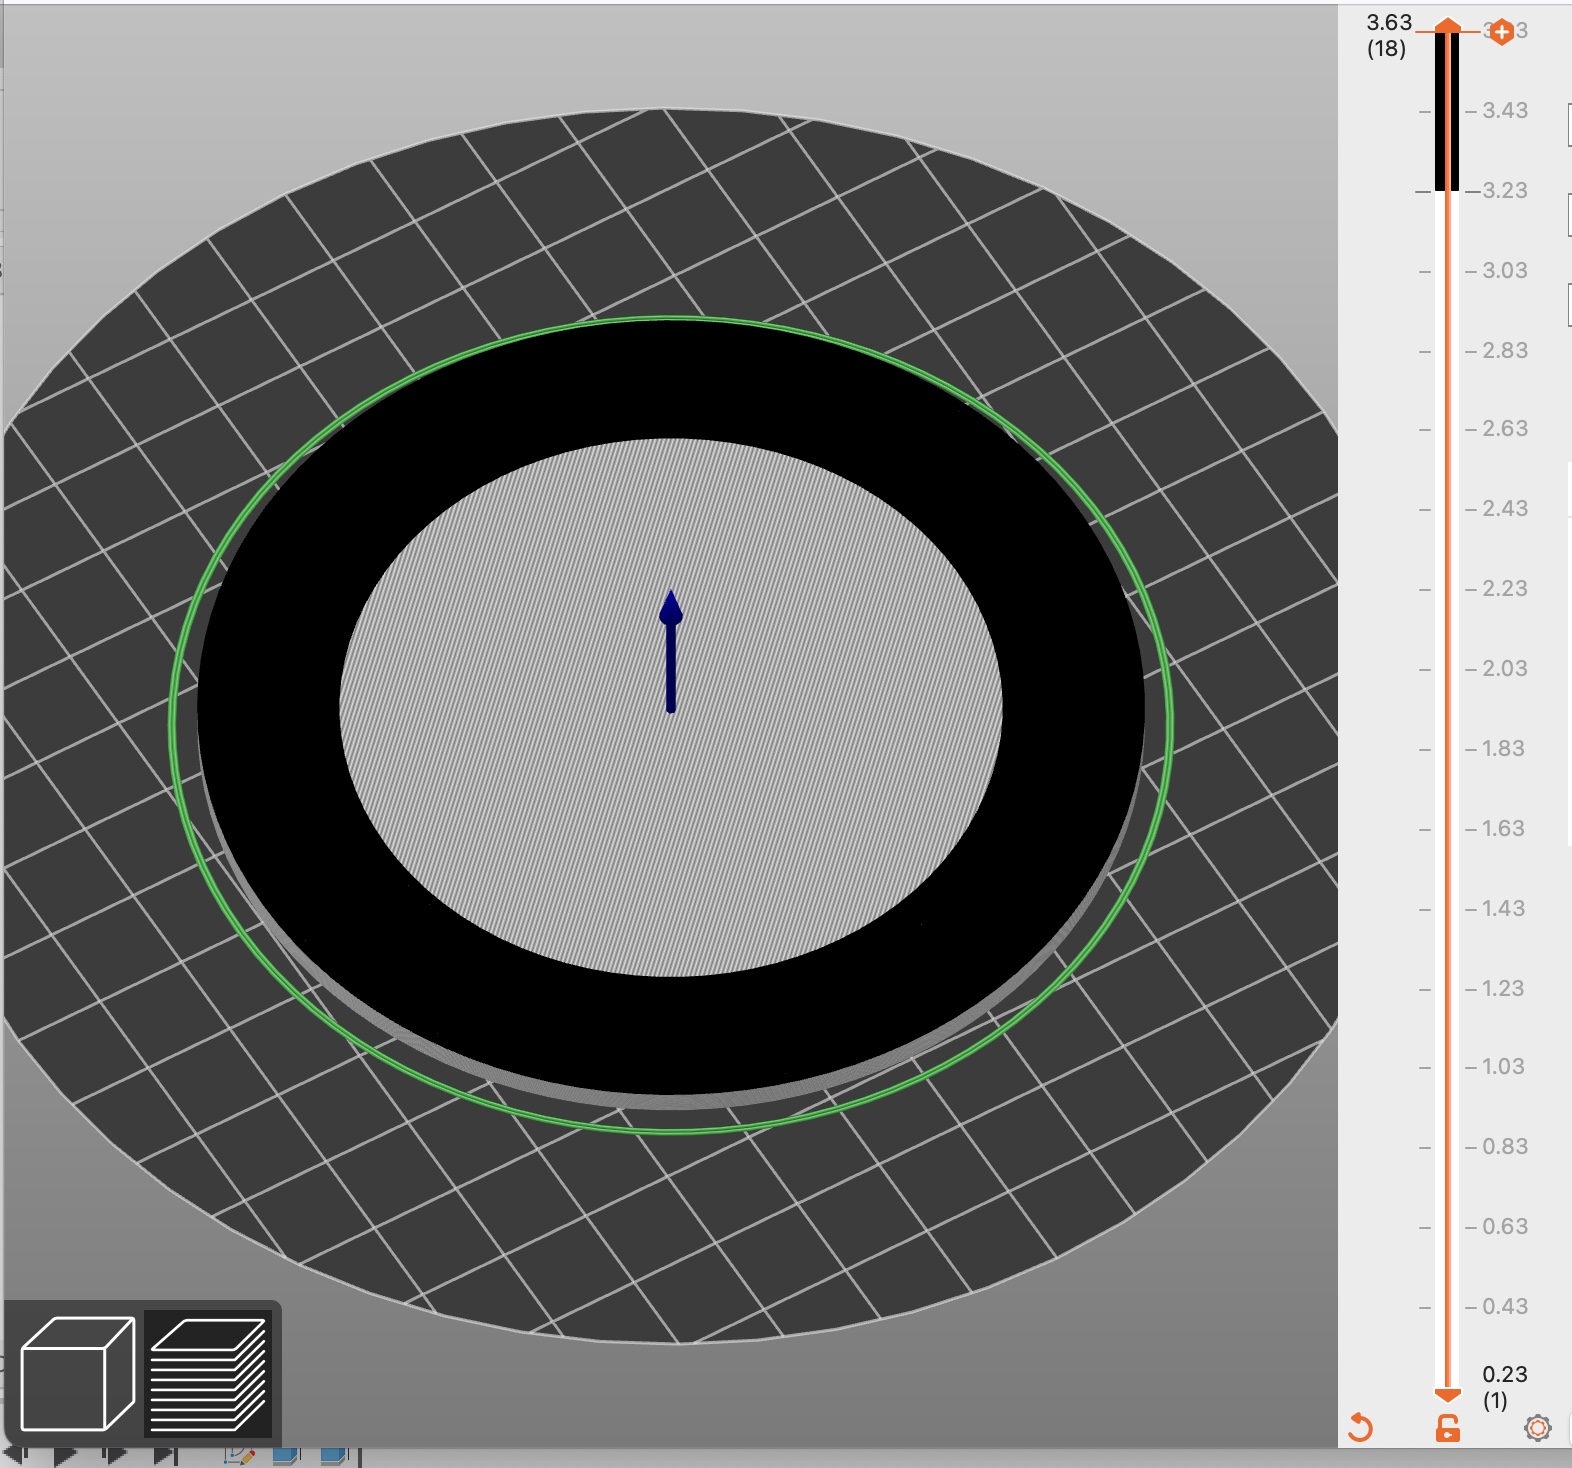Image resolution: width=1572 pixels, height=1468 pixels.
Task: Click the 0.43 height mark on ruler
Action: tap(1505, 1307)
